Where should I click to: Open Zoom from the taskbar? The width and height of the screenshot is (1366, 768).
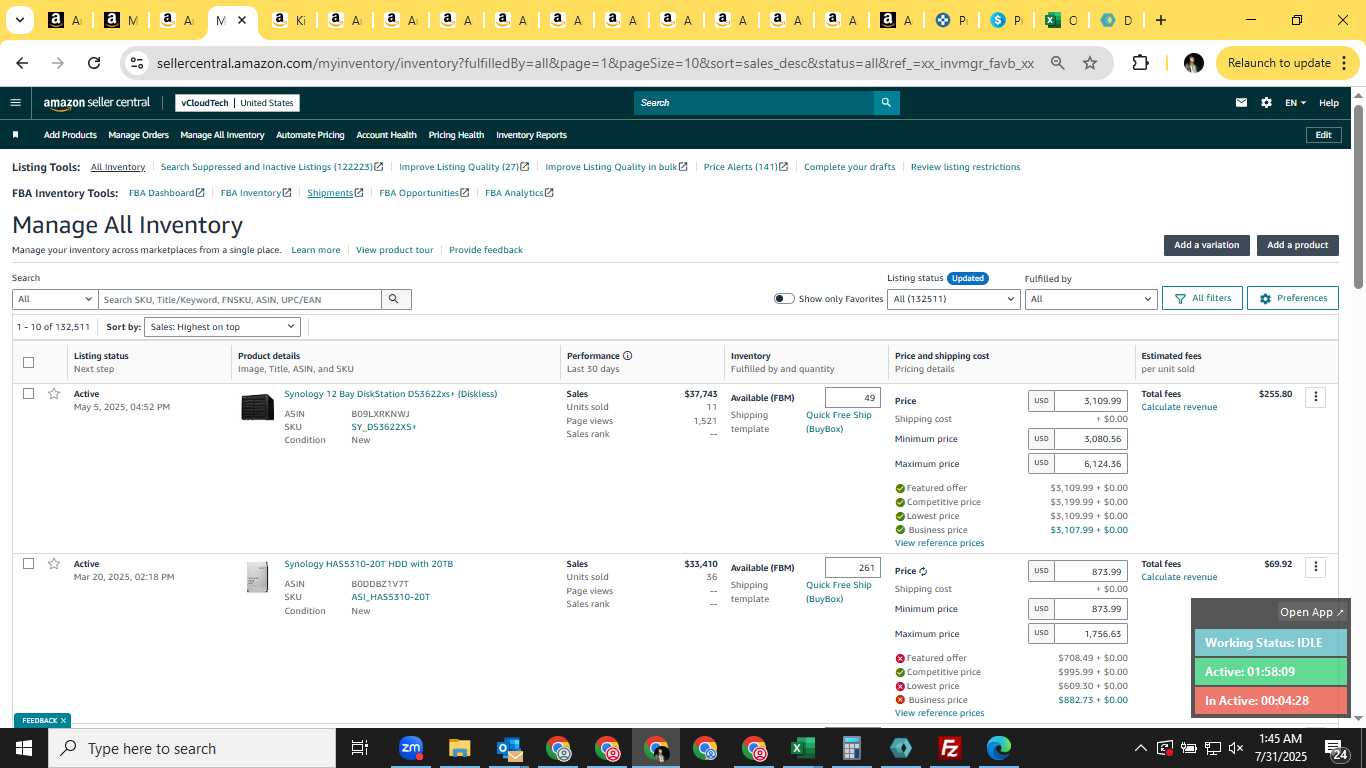pos(411,748)
